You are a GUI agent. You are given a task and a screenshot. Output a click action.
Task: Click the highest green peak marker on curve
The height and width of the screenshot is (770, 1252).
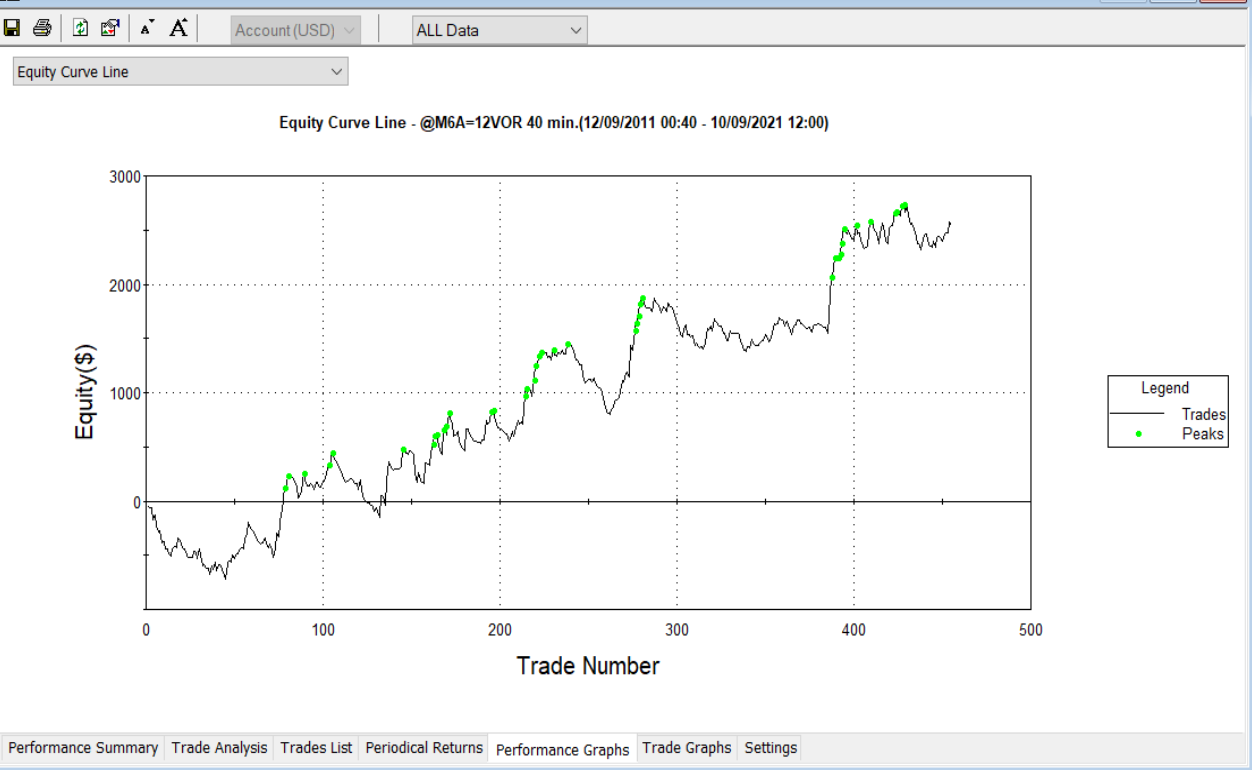(x=904, y=206)
